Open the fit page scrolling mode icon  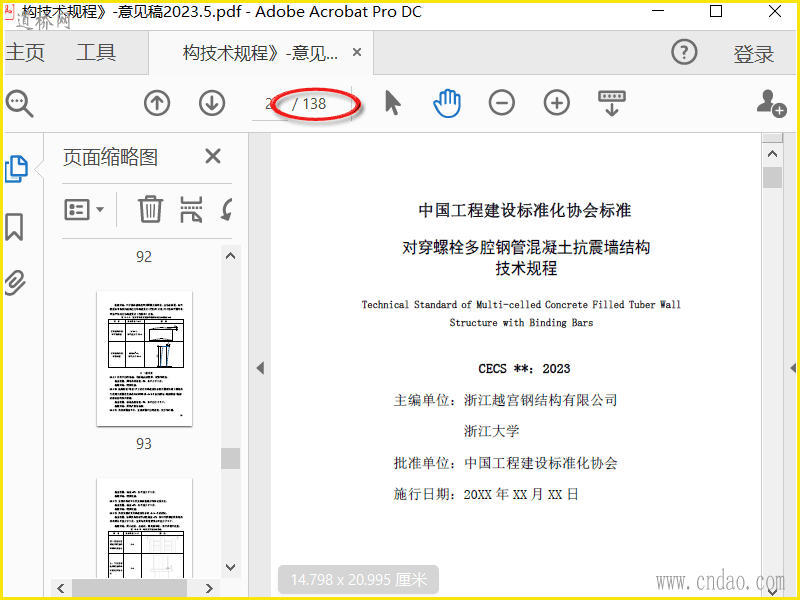(x=612, y=103)
